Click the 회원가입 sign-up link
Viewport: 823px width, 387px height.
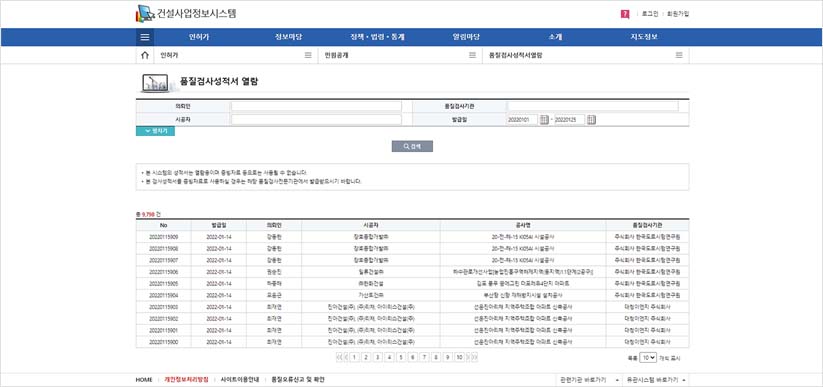click(x=678, y=14)
